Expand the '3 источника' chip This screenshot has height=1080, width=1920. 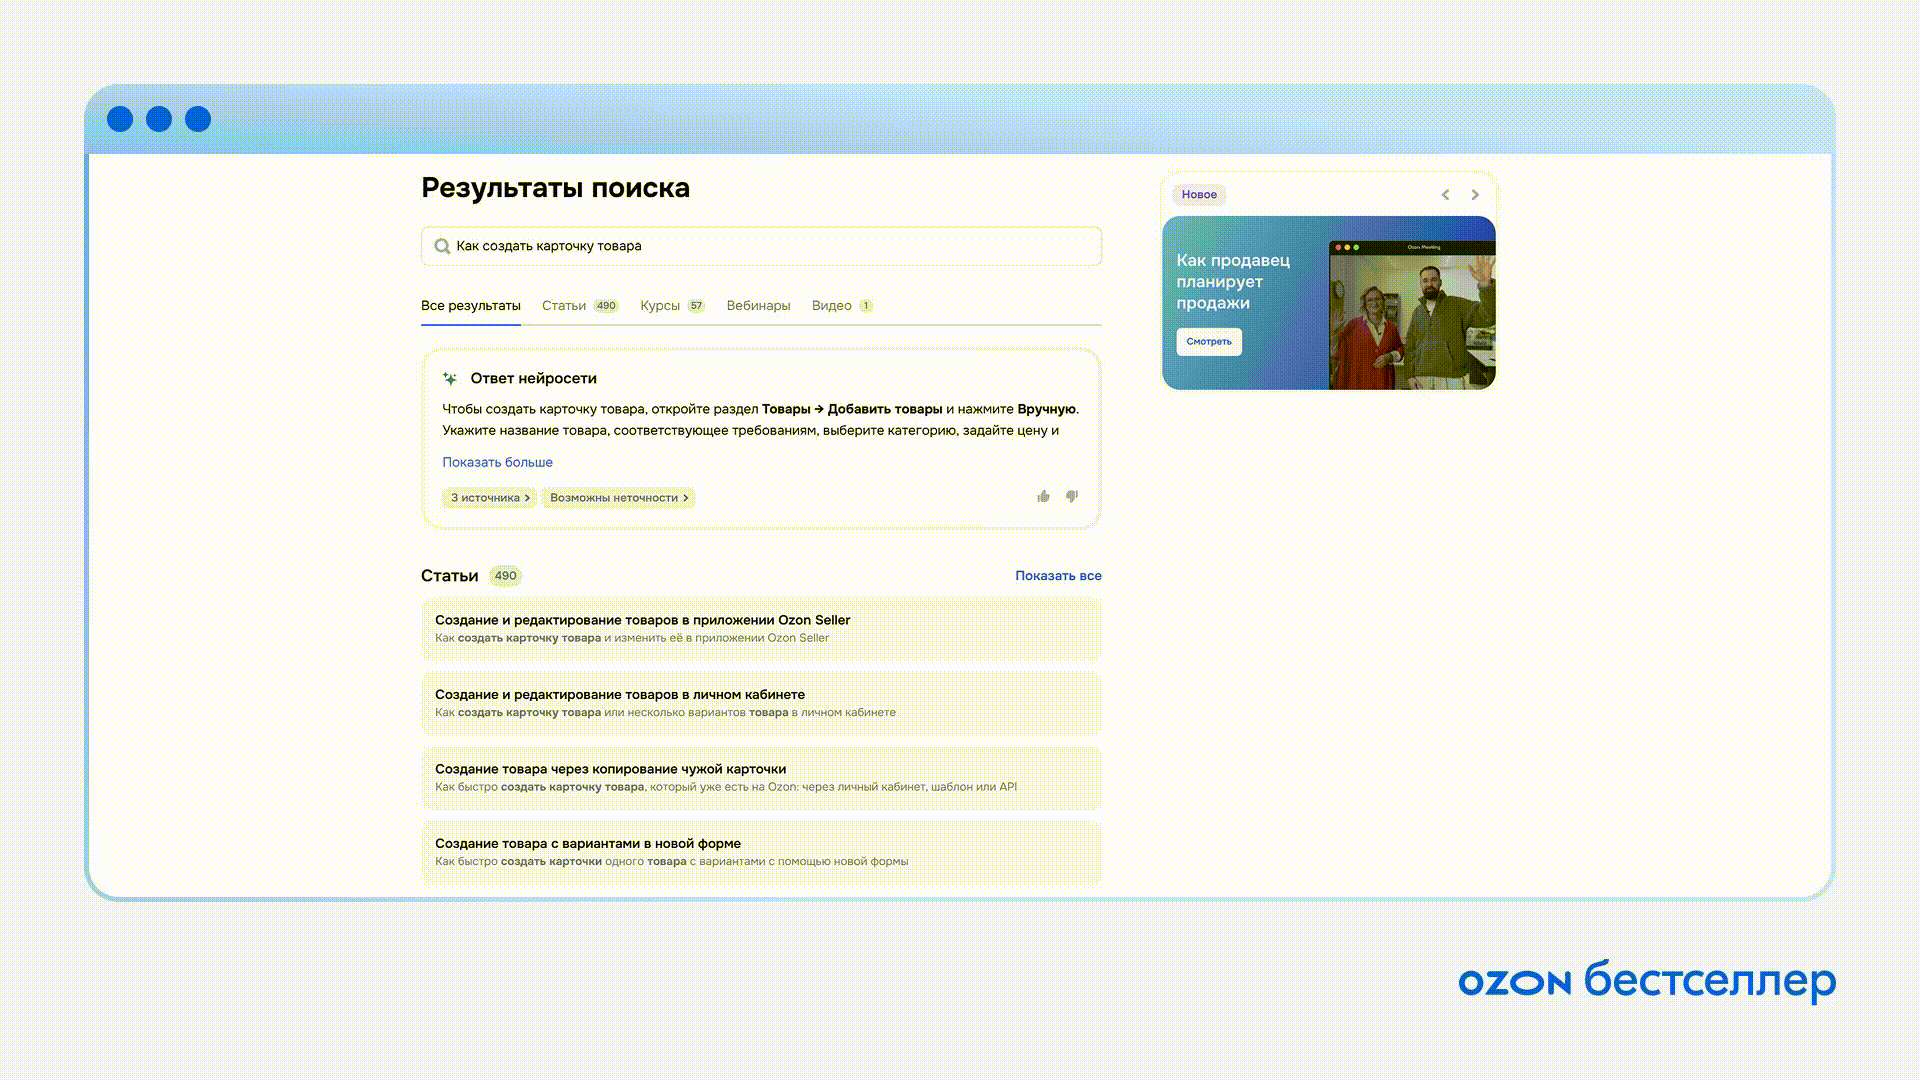[x=489, y=498]
